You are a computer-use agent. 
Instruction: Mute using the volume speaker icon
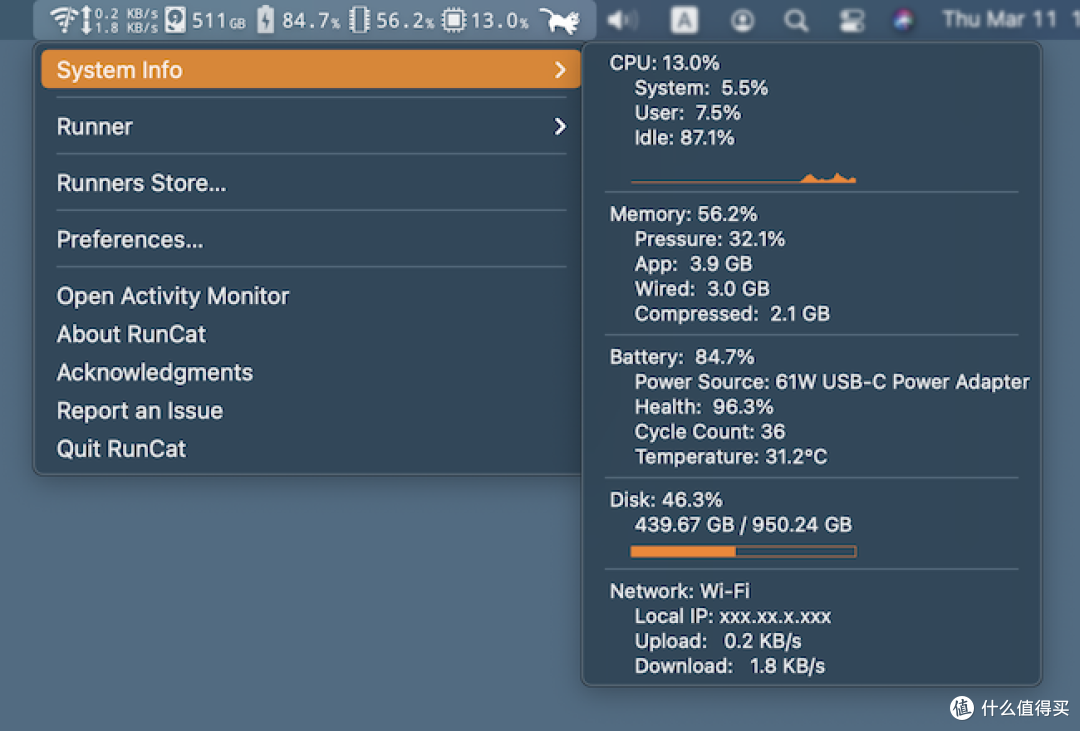click(622, 20)
